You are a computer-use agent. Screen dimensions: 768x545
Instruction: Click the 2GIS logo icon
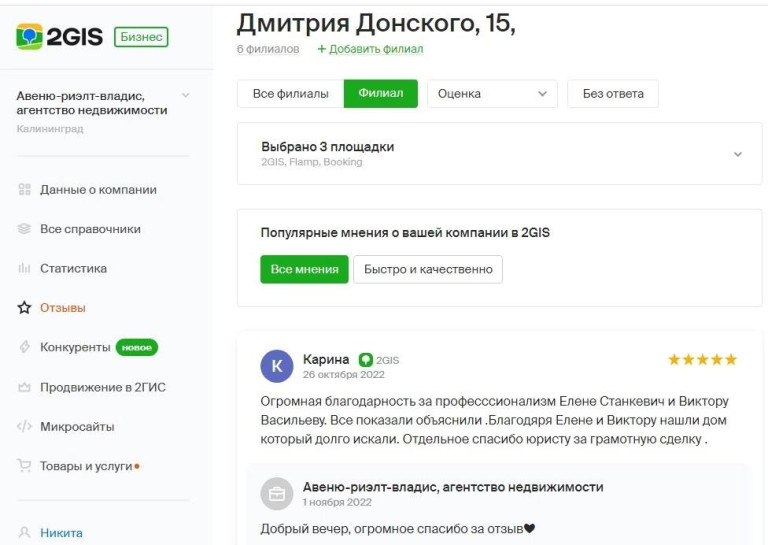29,37
